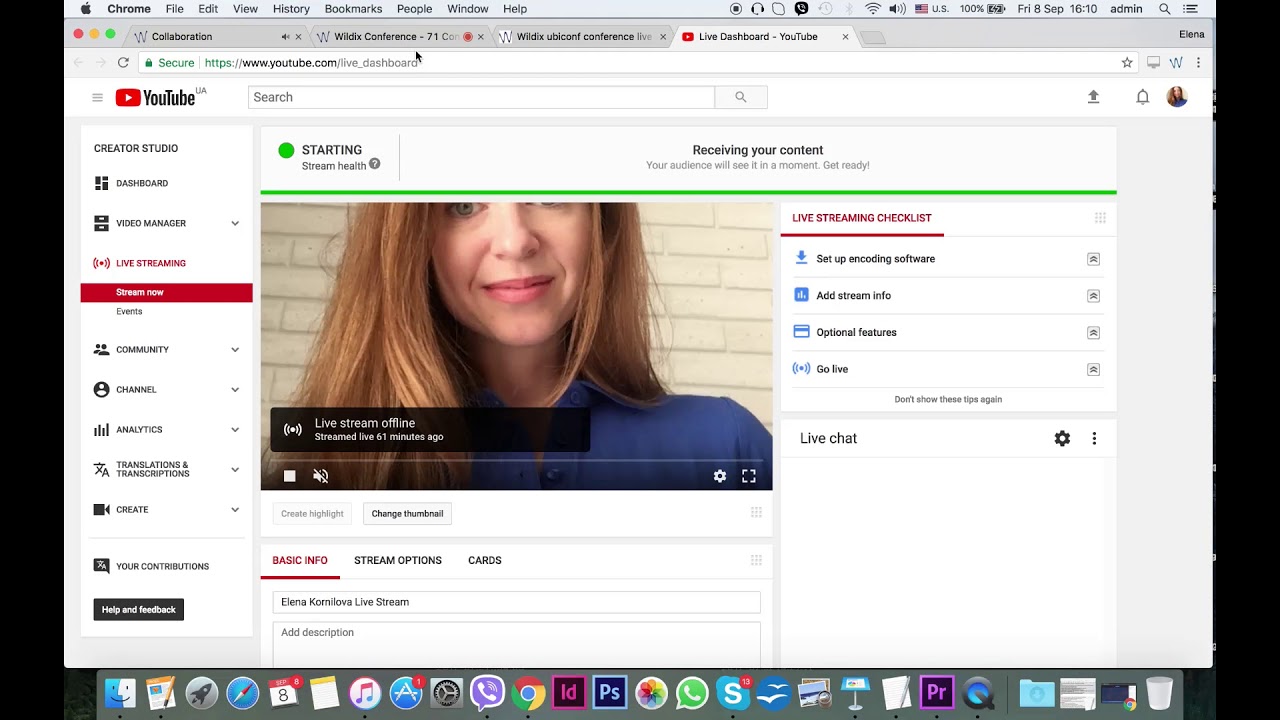This screenshot has width=1280, height=720.
Task: Enter fullscreen in the video player
Action: 748,476
